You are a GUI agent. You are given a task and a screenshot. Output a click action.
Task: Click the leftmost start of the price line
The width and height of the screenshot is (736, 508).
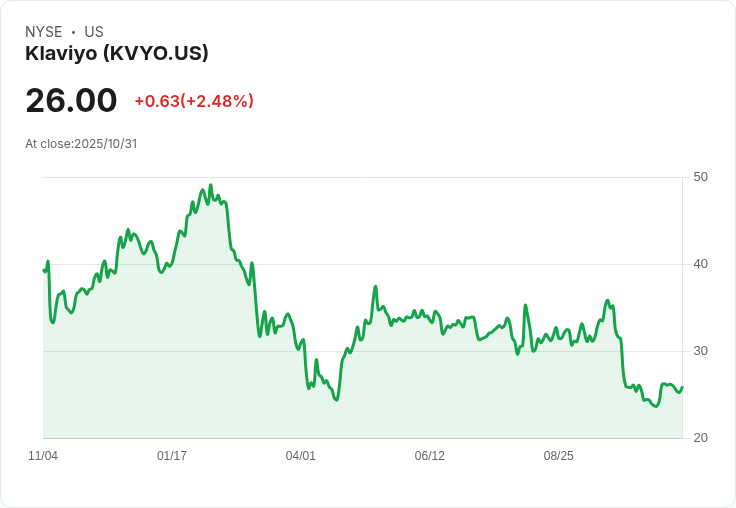(x=44, y=270)
